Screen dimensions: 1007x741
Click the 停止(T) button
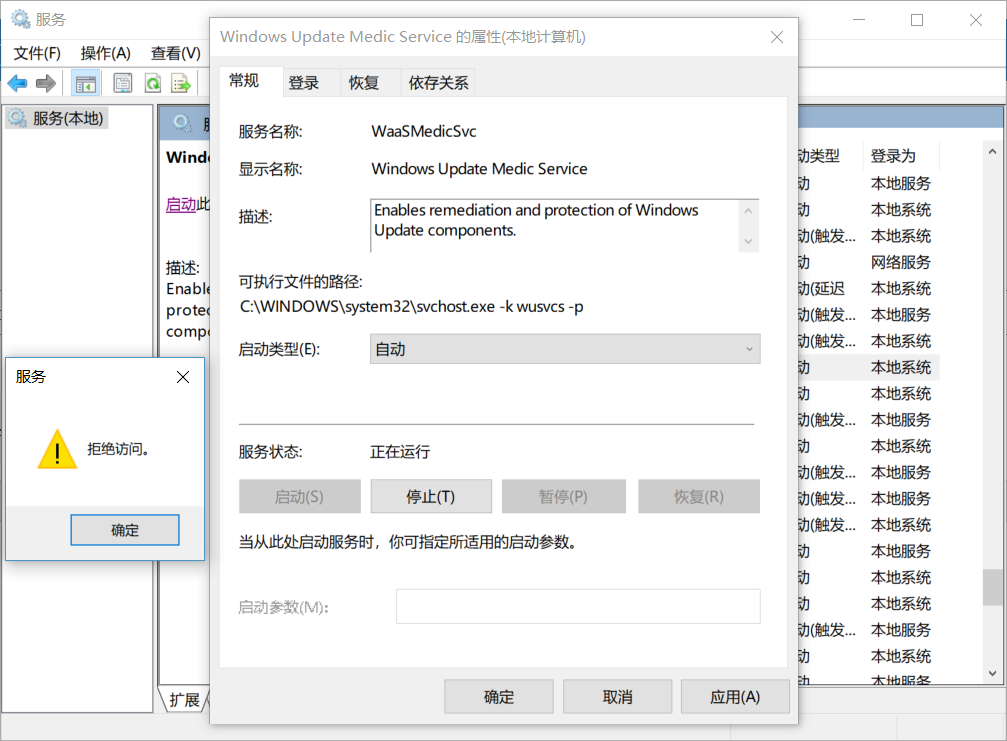(x=431, y=496)
